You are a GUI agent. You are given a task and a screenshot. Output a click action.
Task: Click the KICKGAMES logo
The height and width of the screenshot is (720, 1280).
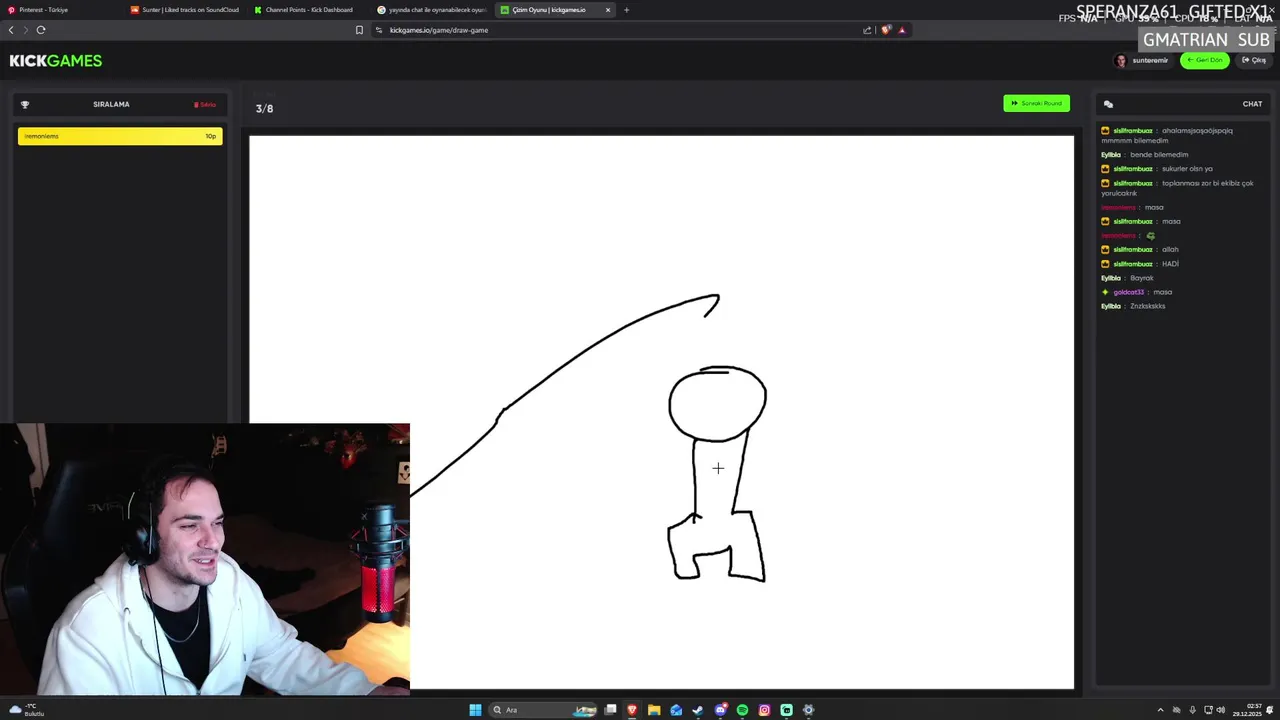pyautogui.click(x=56, y=60)
